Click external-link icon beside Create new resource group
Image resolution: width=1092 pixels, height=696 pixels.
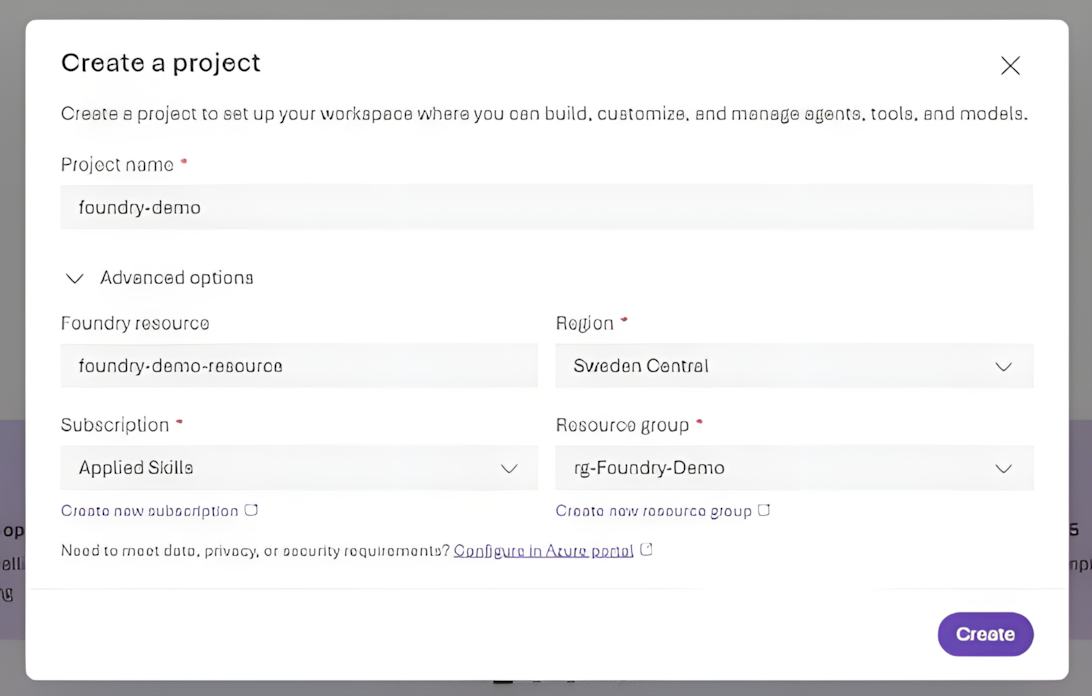[x=764, y=510]
